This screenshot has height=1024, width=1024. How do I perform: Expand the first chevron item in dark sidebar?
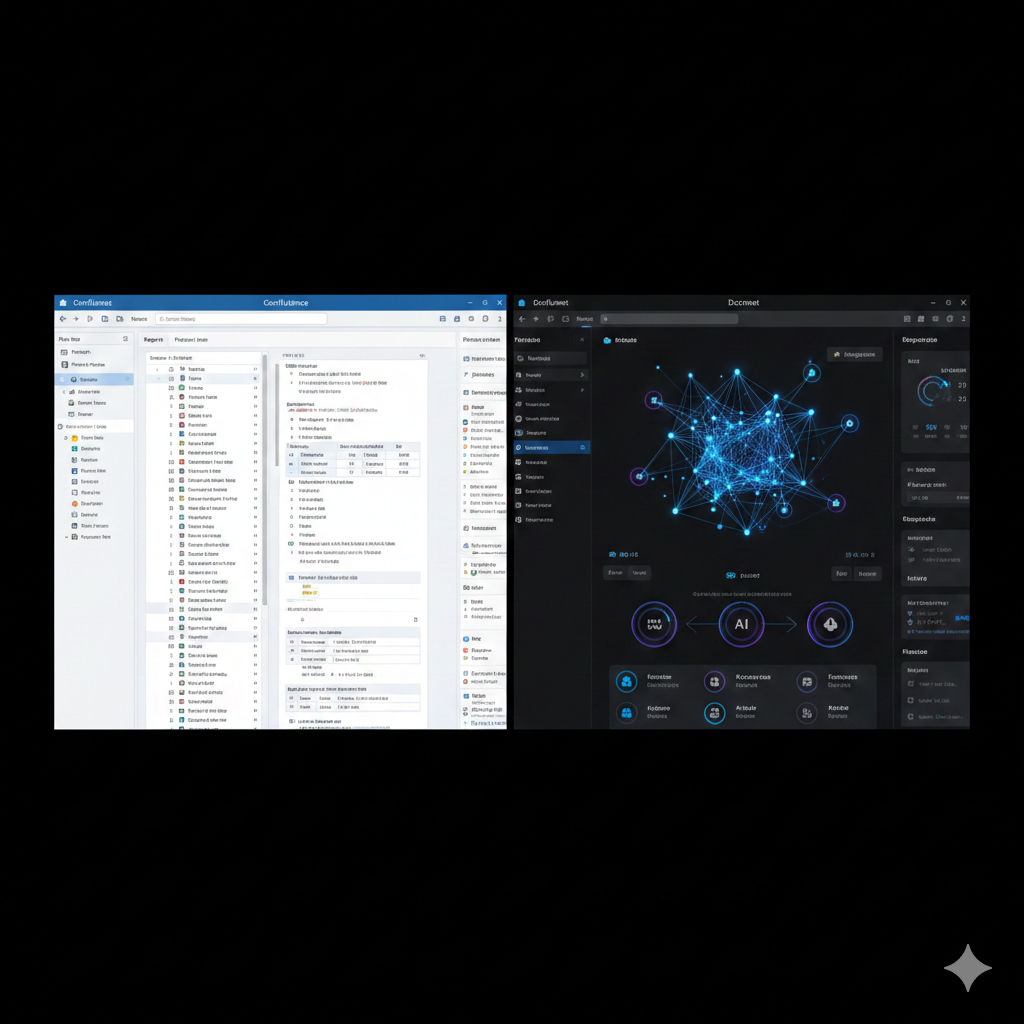pyautogui.click(x=583, y=374)
